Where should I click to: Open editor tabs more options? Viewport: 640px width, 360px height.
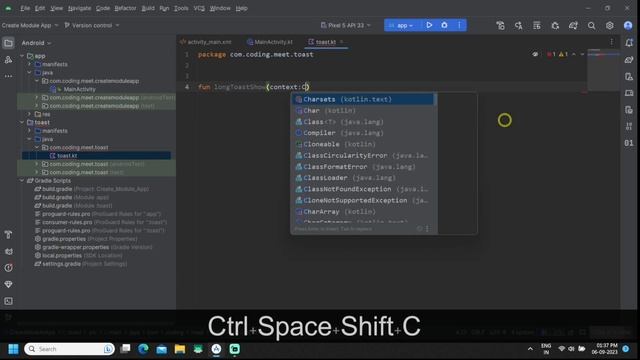point(611,42)
